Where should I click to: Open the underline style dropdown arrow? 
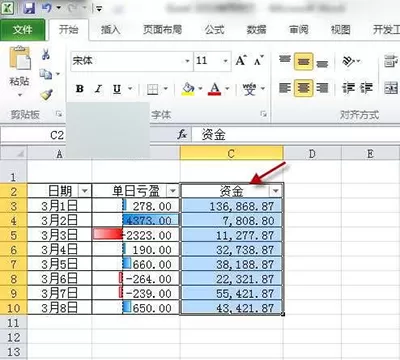(130, 89)
